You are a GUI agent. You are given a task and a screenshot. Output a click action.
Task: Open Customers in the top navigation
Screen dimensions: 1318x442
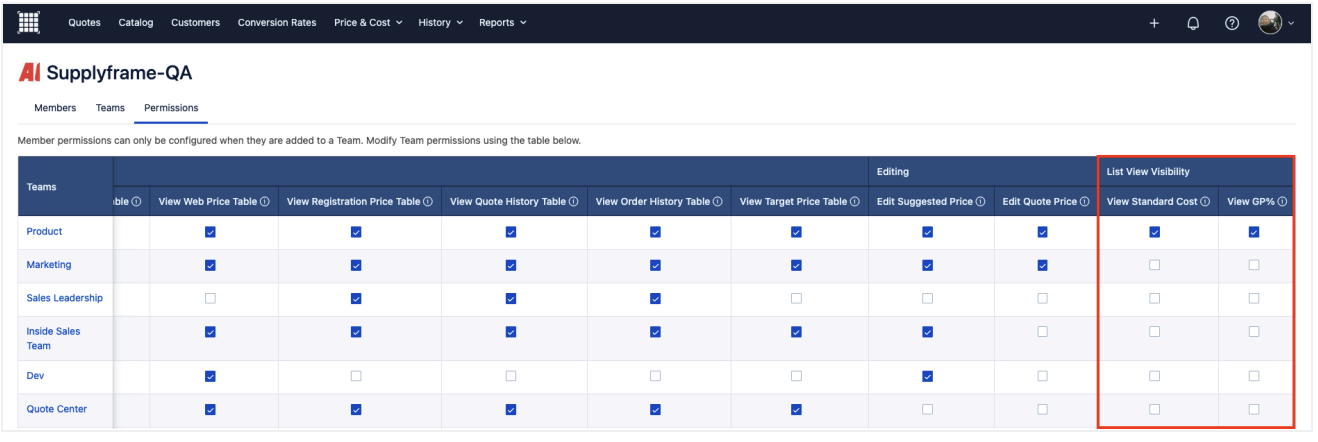[196, 23]
